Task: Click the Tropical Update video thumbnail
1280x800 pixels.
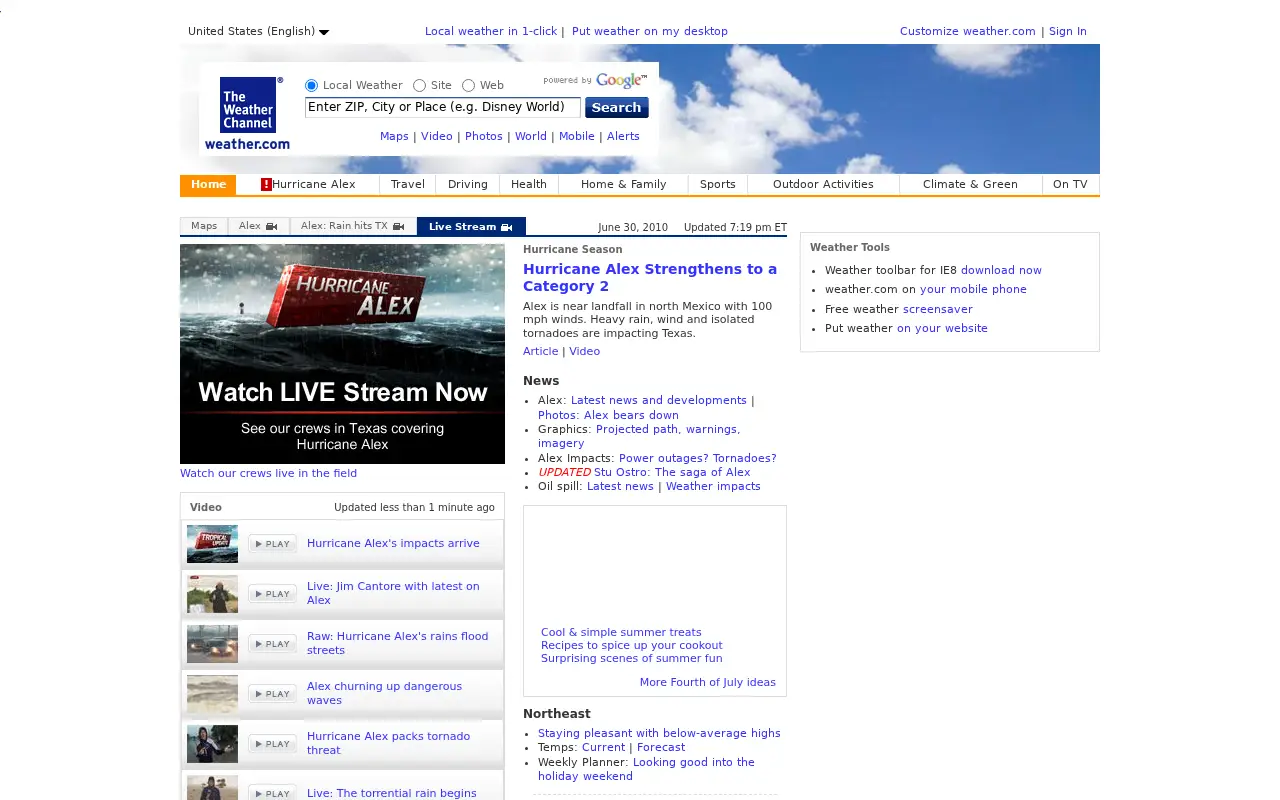Action: tap(212, 544)
